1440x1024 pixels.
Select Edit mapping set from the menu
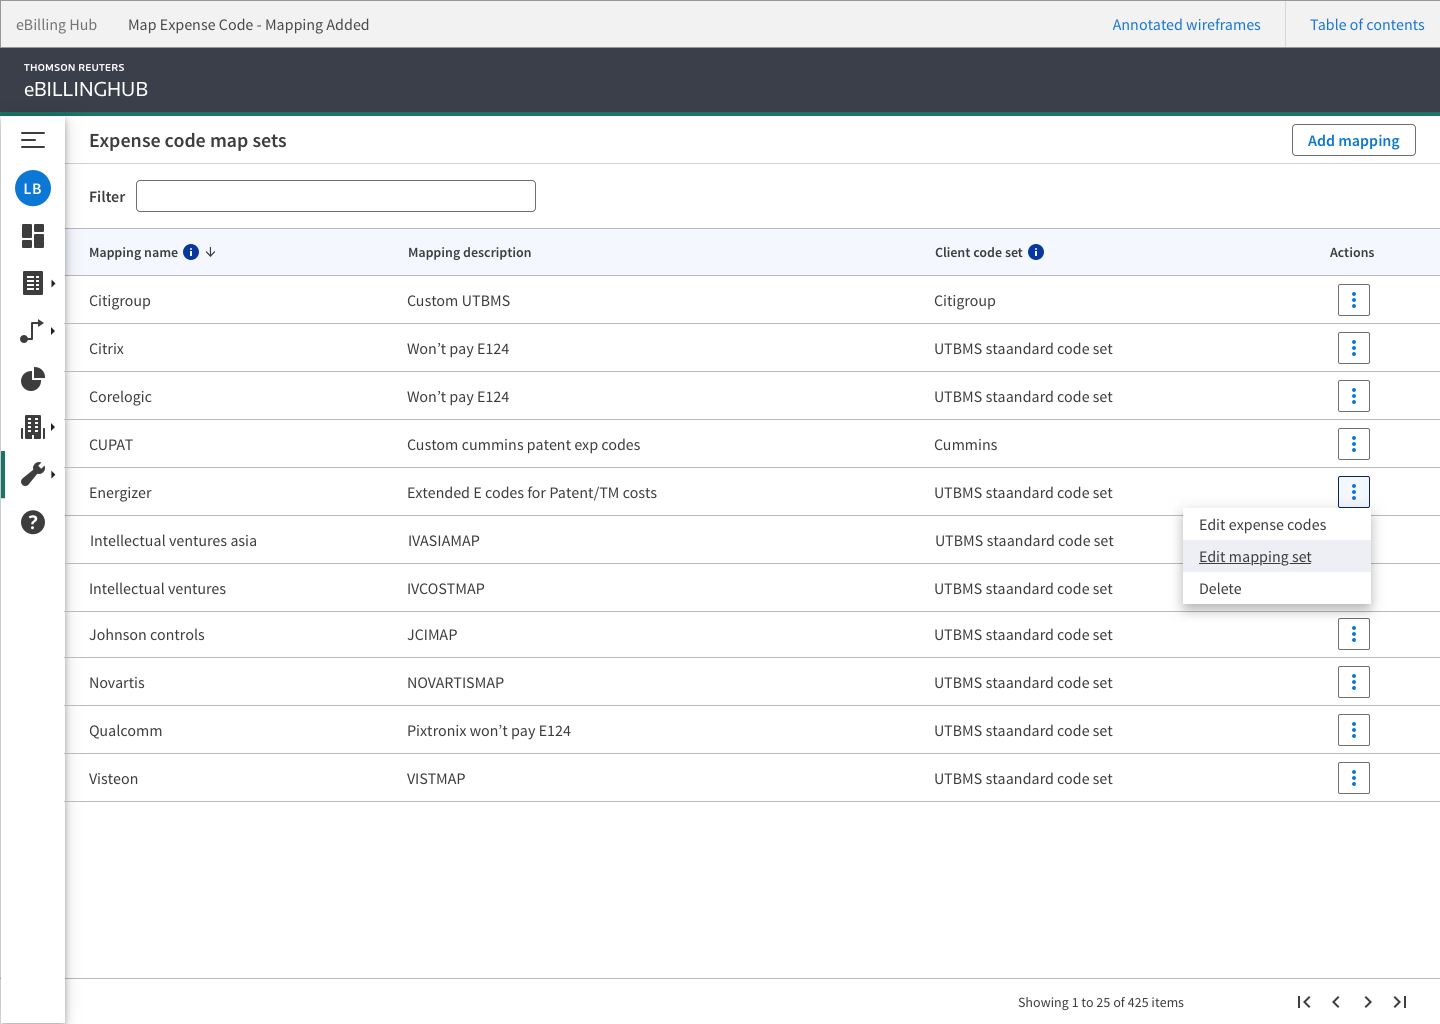[1276, 556]
